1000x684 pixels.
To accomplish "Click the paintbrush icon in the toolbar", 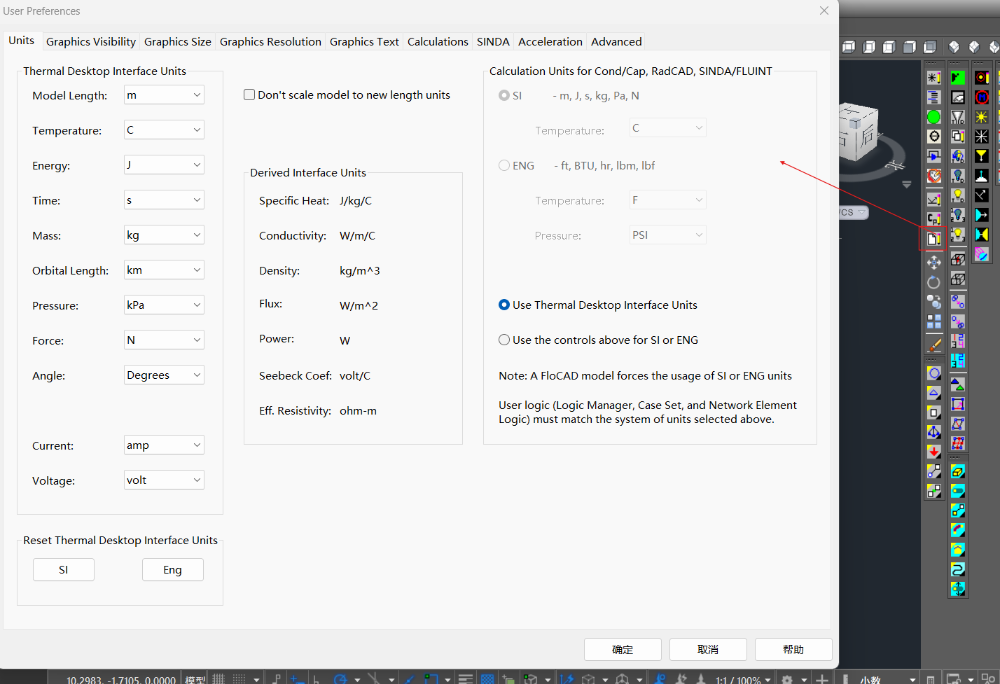I will [933, 344].
